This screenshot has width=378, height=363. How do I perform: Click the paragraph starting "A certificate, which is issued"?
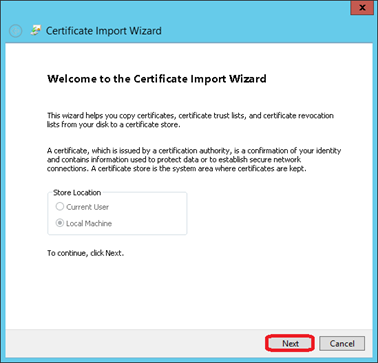(194, 160)
